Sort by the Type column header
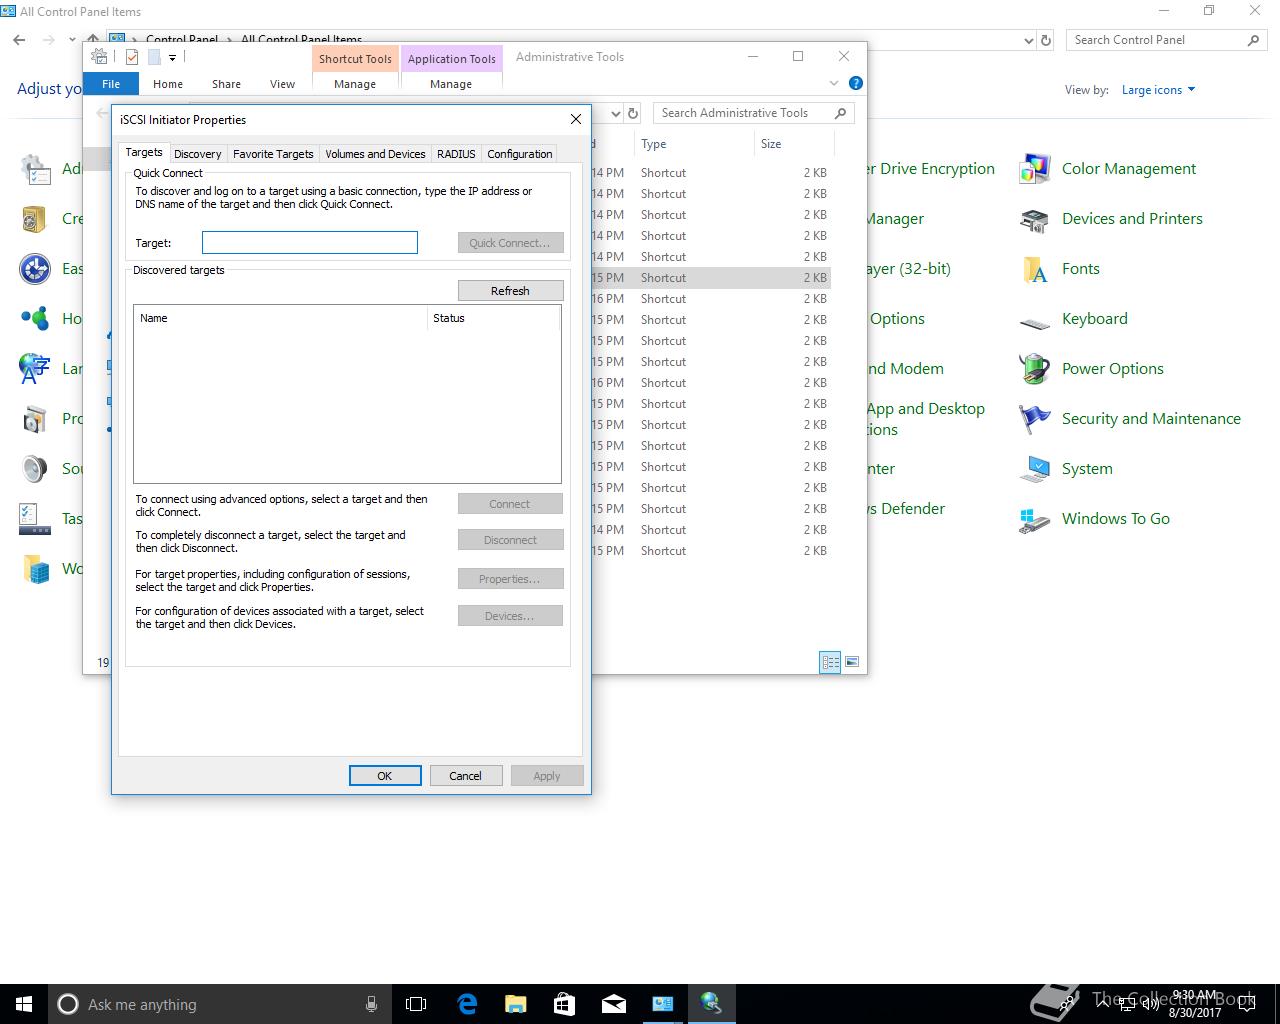 (x=694, y=144)
